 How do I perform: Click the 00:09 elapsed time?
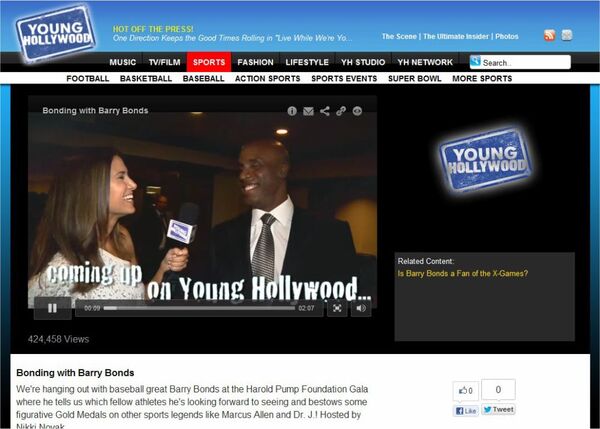92,308
